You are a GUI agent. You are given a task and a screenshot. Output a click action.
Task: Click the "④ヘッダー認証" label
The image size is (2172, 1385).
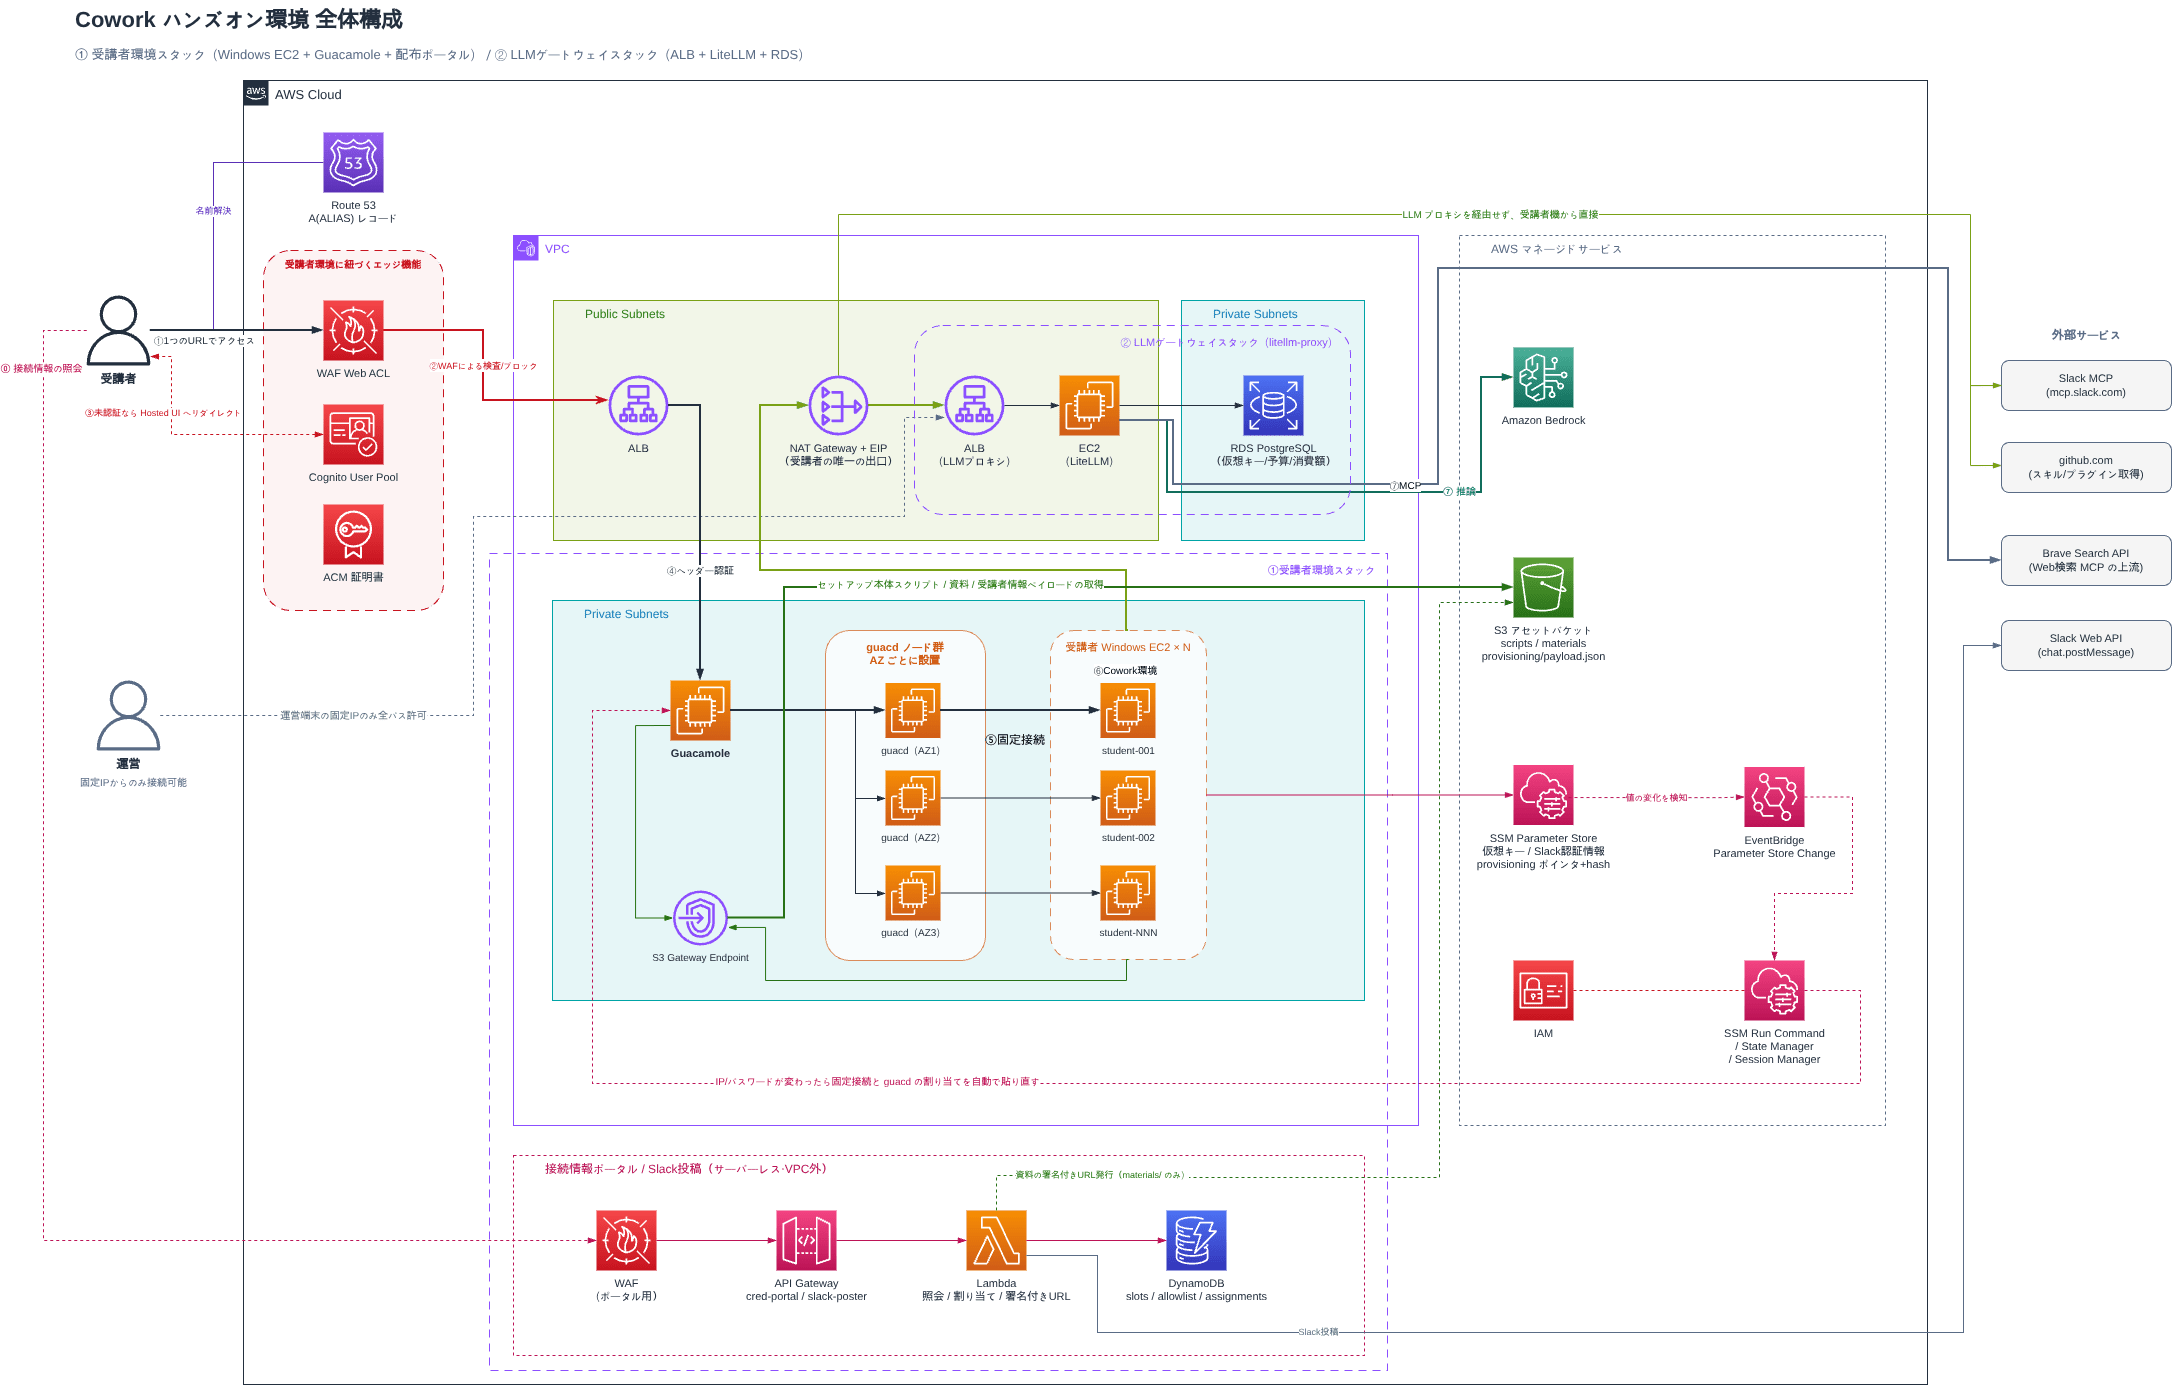point(700,571)
